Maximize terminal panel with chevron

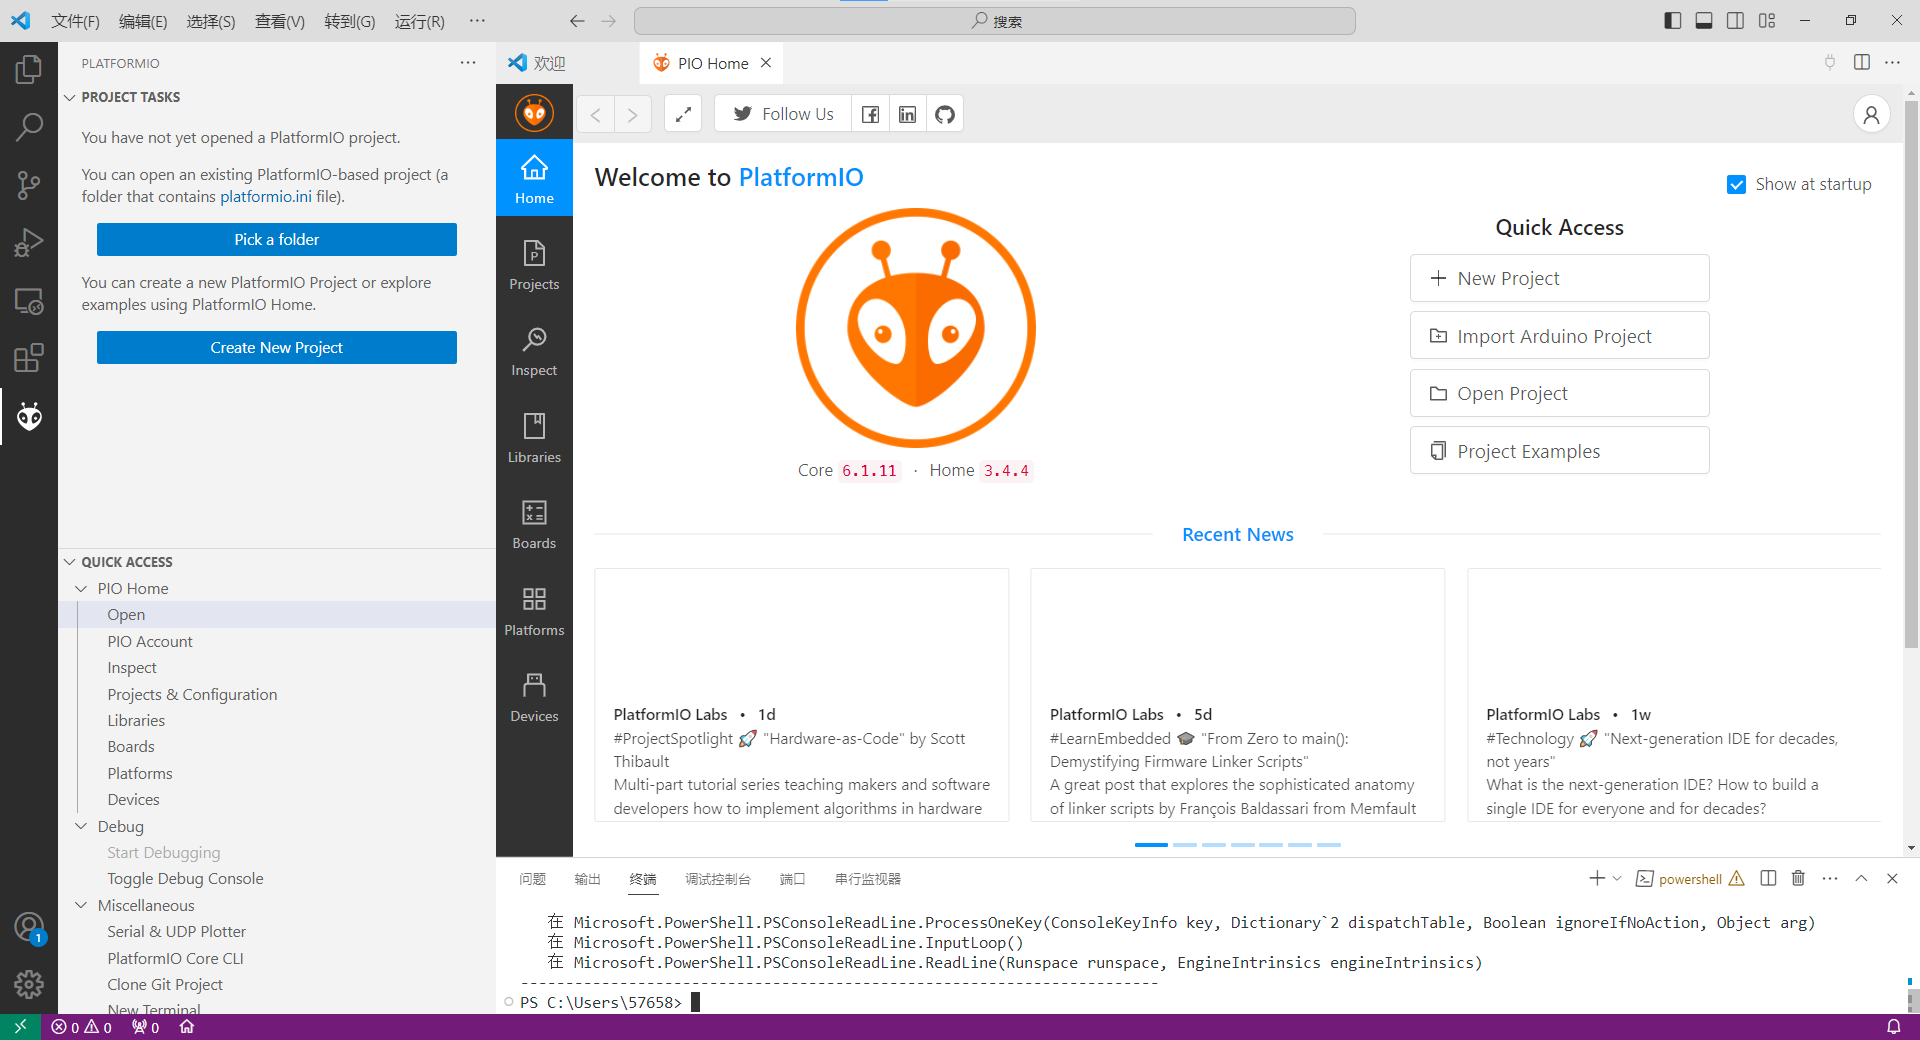(x=1861, y=878)
